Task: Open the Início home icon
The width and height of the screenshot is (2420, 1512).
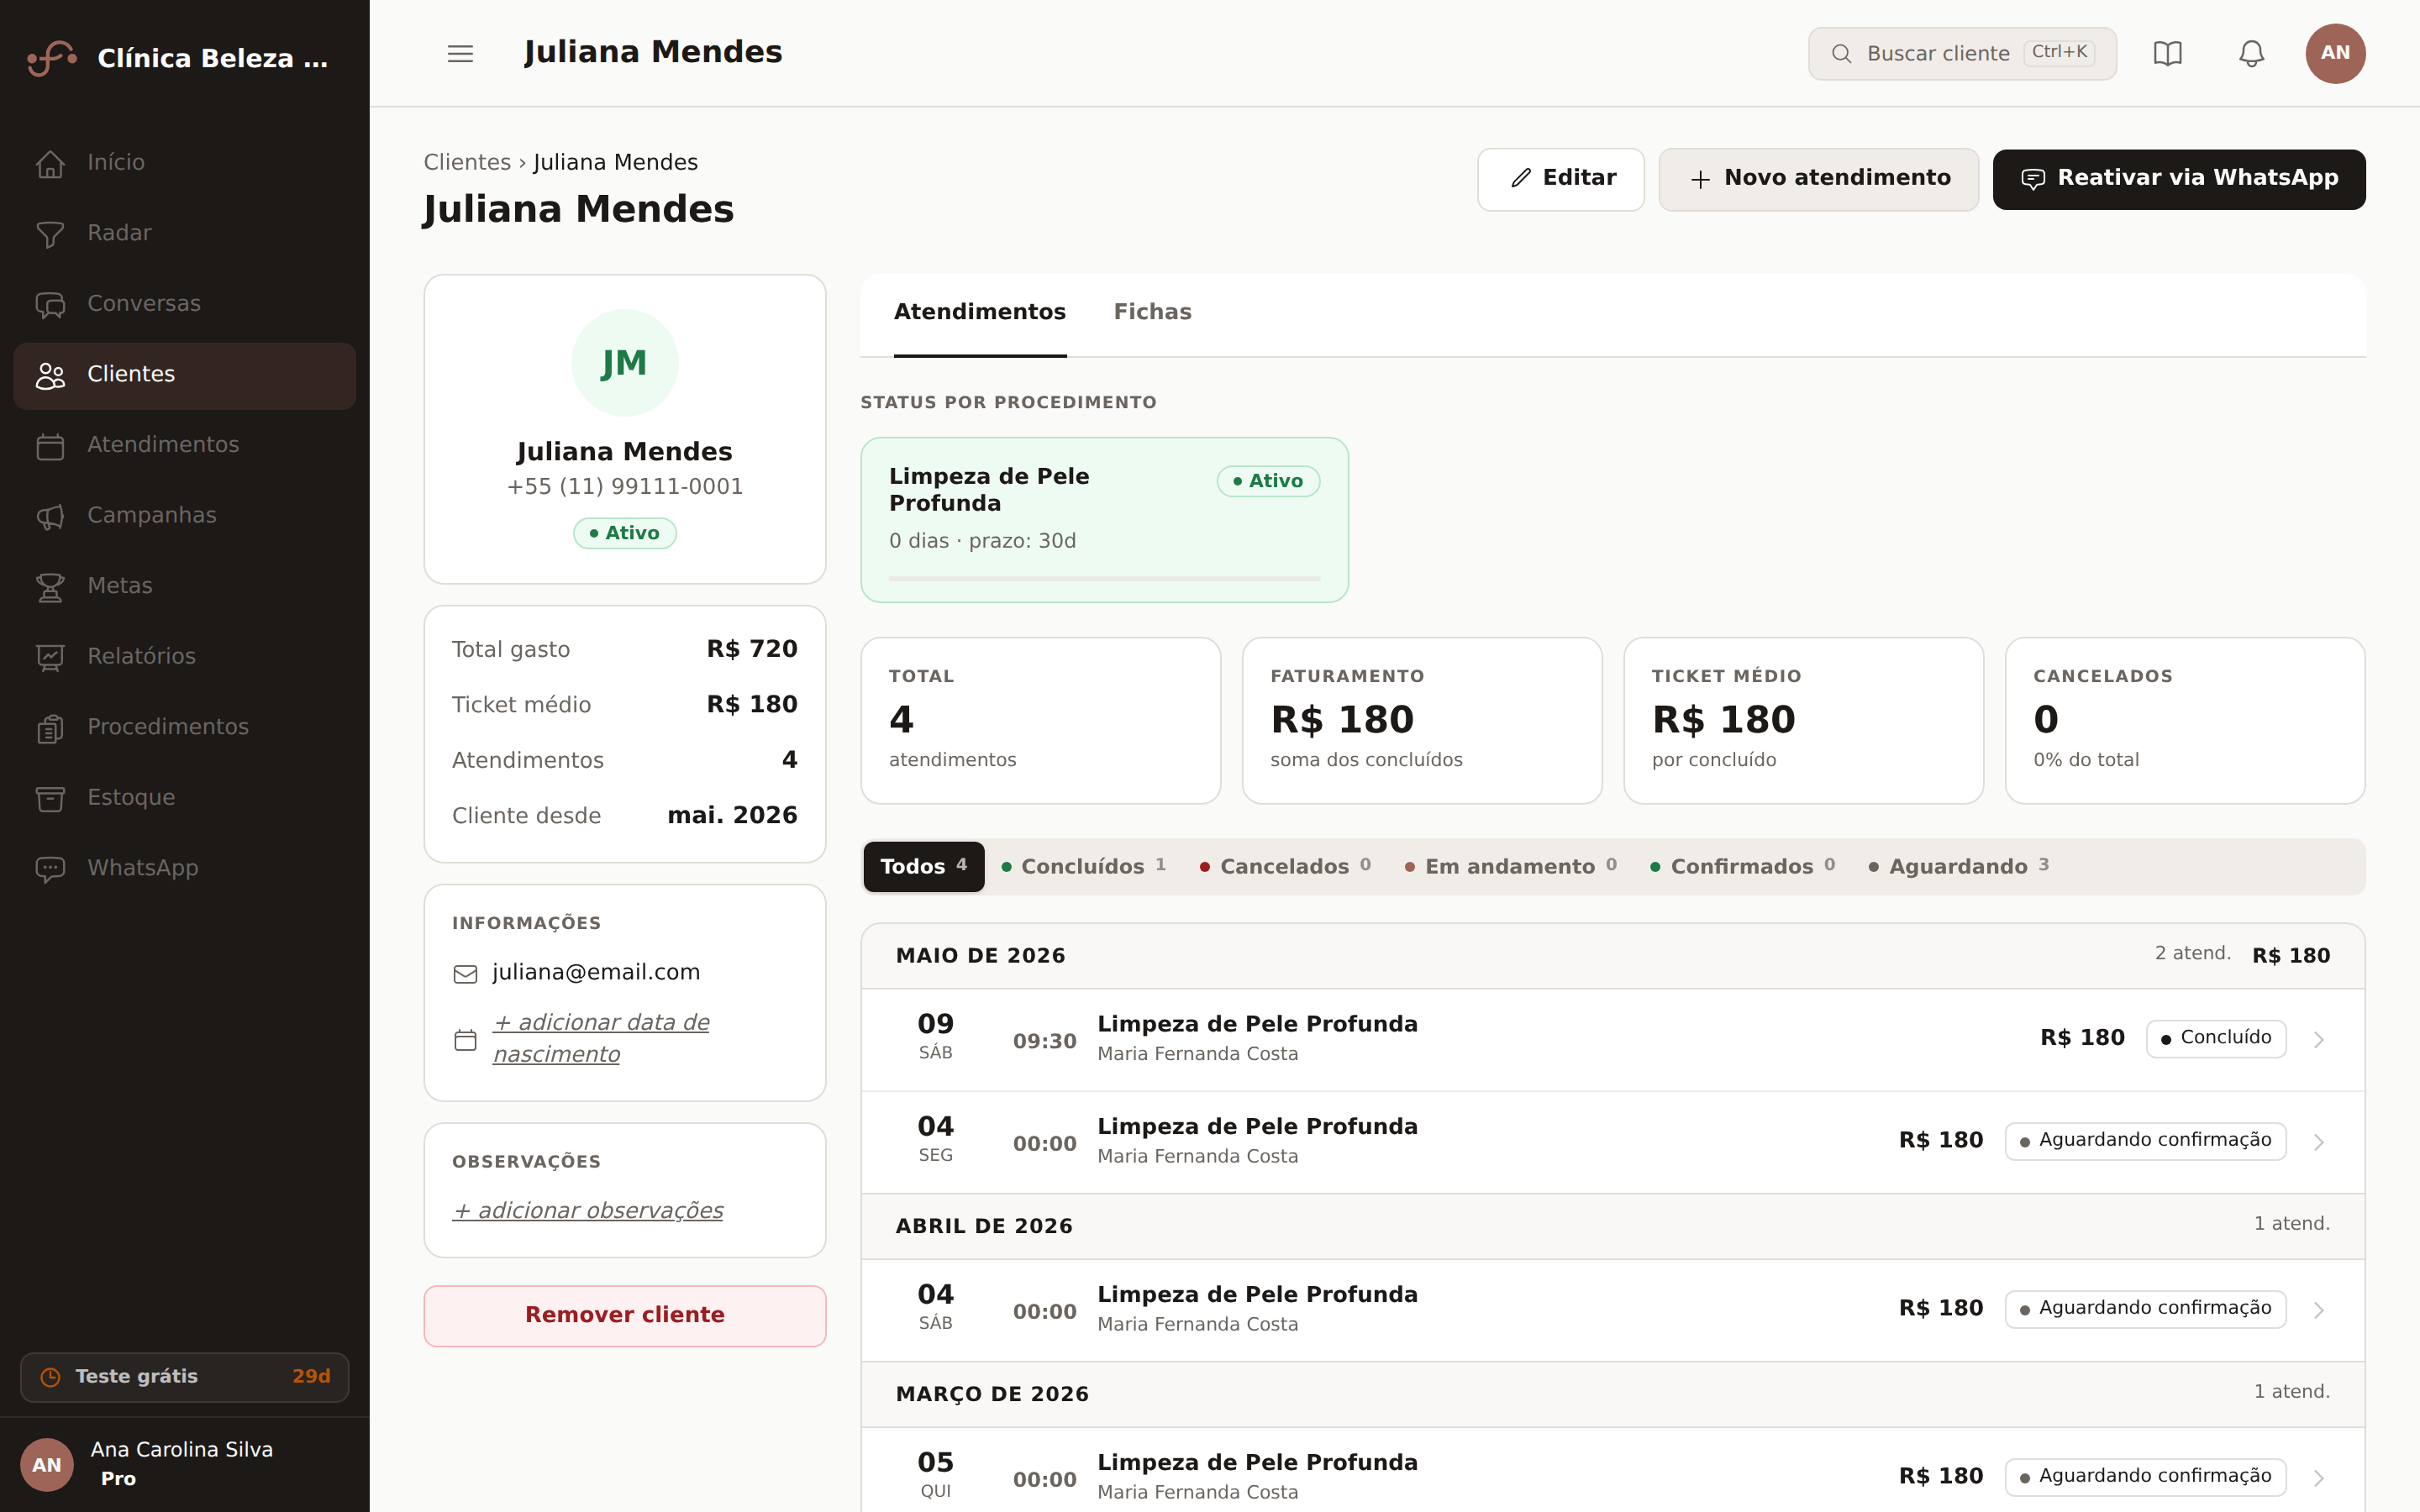Action: point(50,162)
